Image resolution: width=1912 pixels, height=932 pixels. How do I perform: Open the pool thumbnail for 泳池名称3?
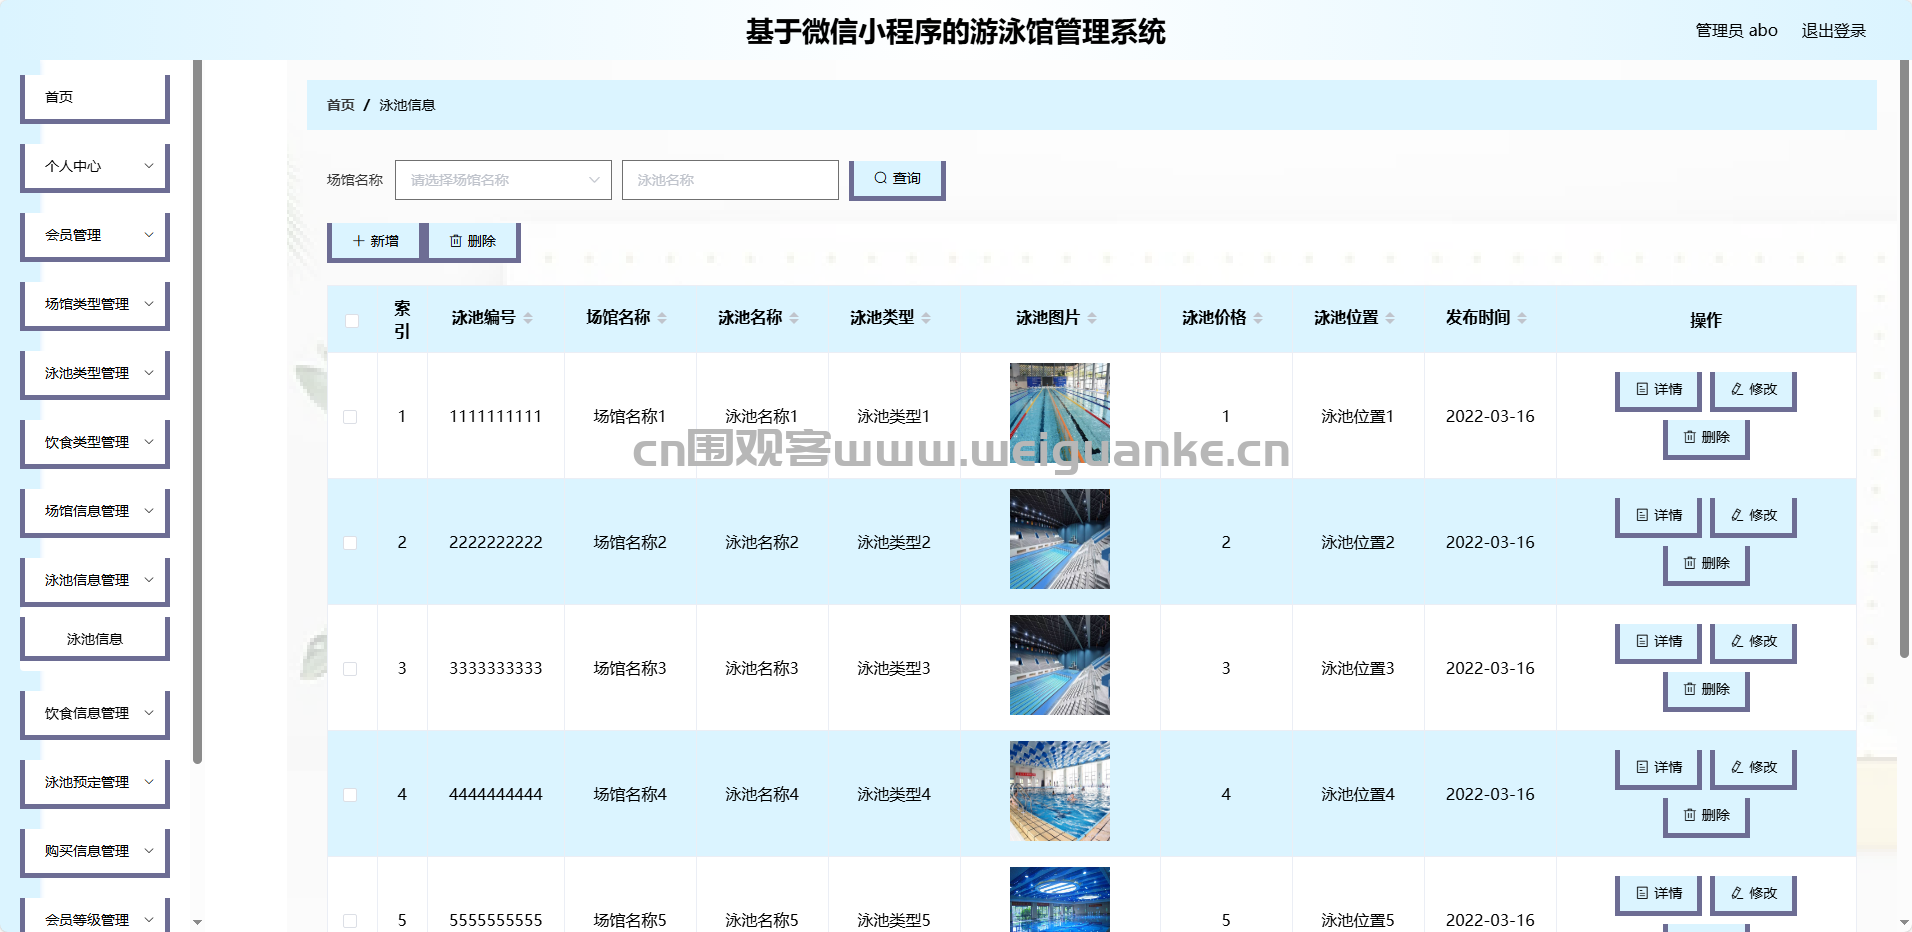coord(1060,665)
